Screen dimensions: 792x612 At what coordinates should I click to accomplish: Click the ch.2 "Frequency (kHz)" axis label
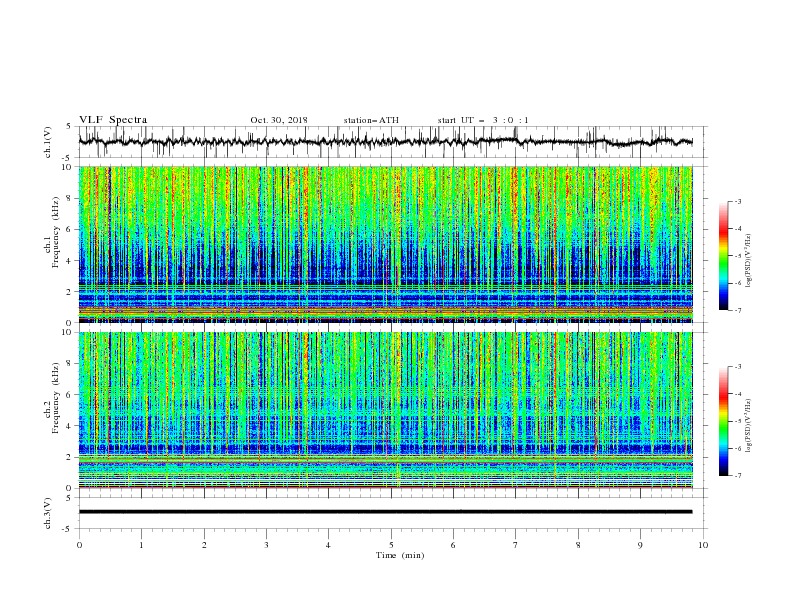(56, 396)
